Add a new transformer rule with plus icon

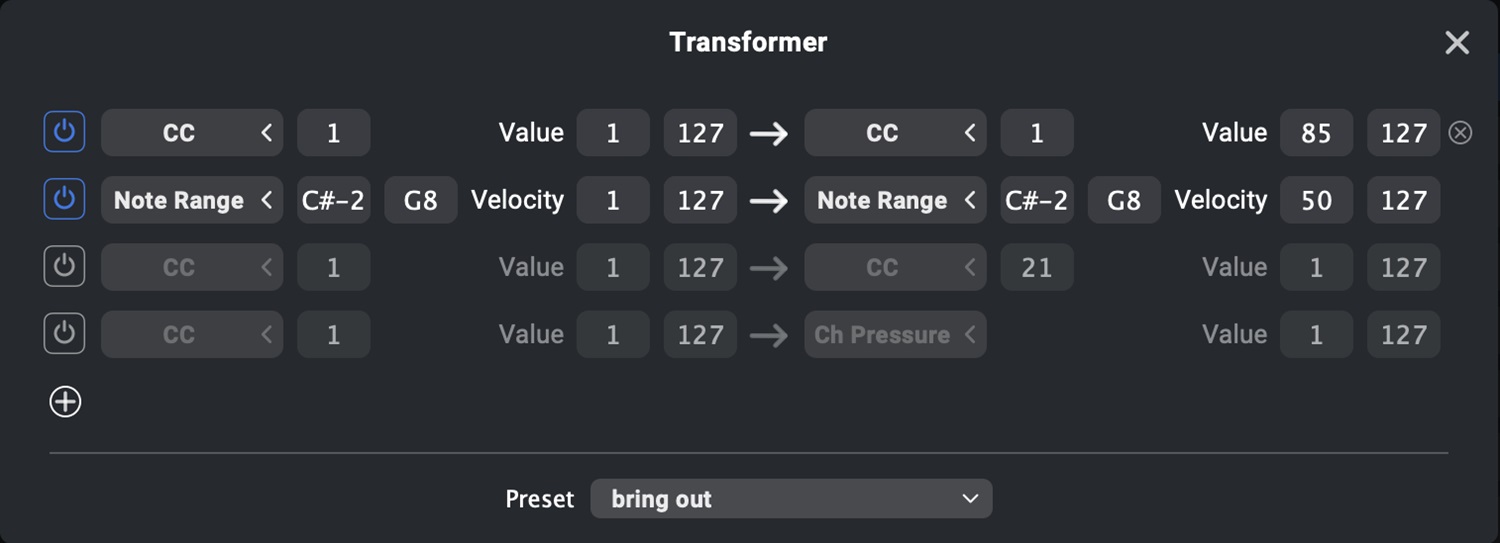tap(65, 402)
